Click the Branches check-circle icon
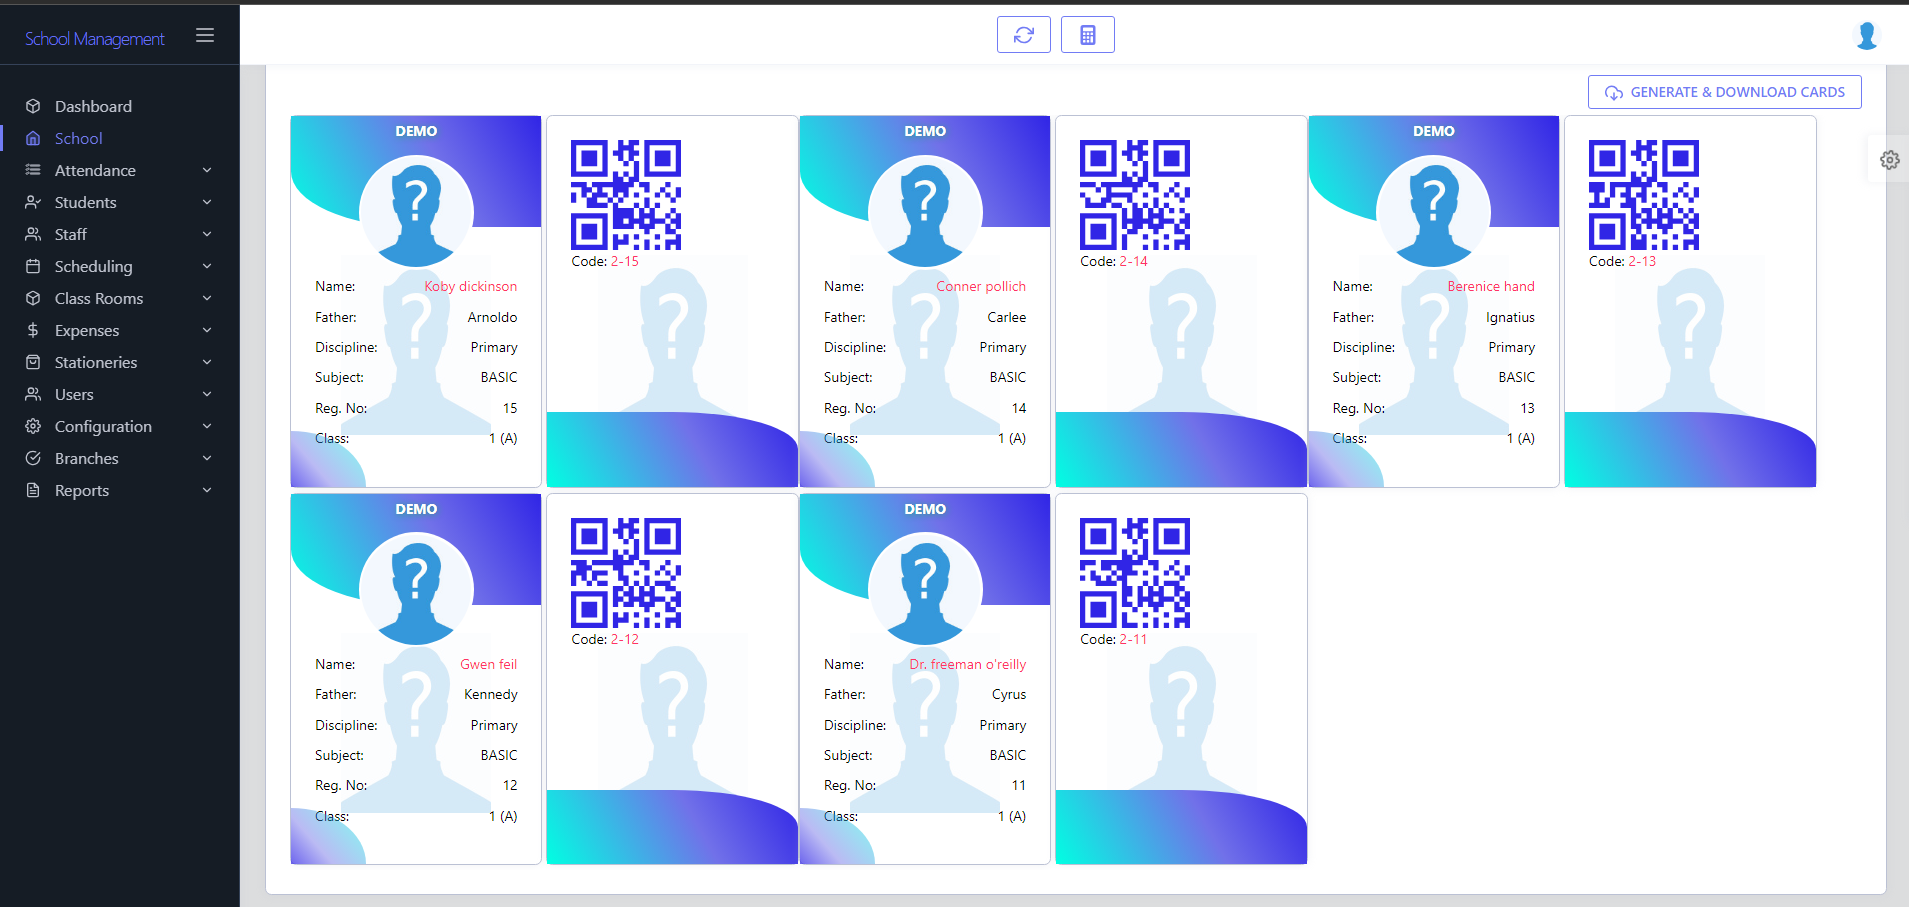 tap(33, 458)
